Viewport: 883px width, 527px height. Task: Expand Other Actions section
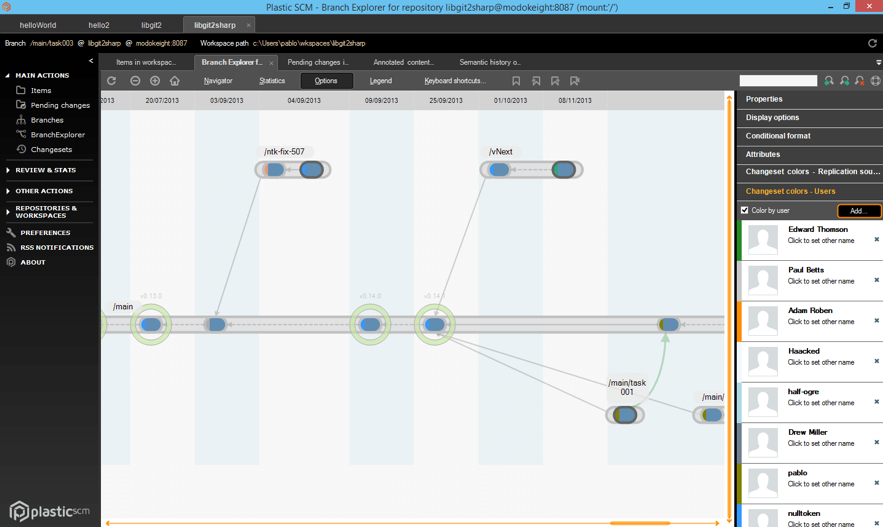[8, 191]
